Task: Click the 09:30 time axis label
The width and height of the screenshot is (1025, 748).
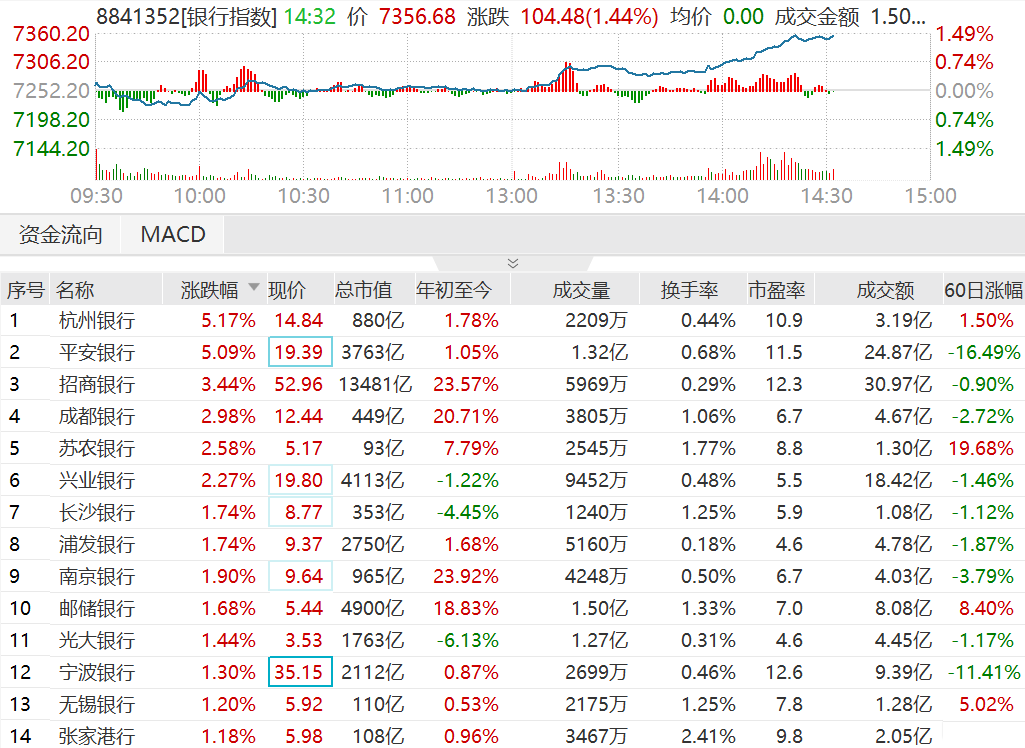Action: (x=96, y=196)
